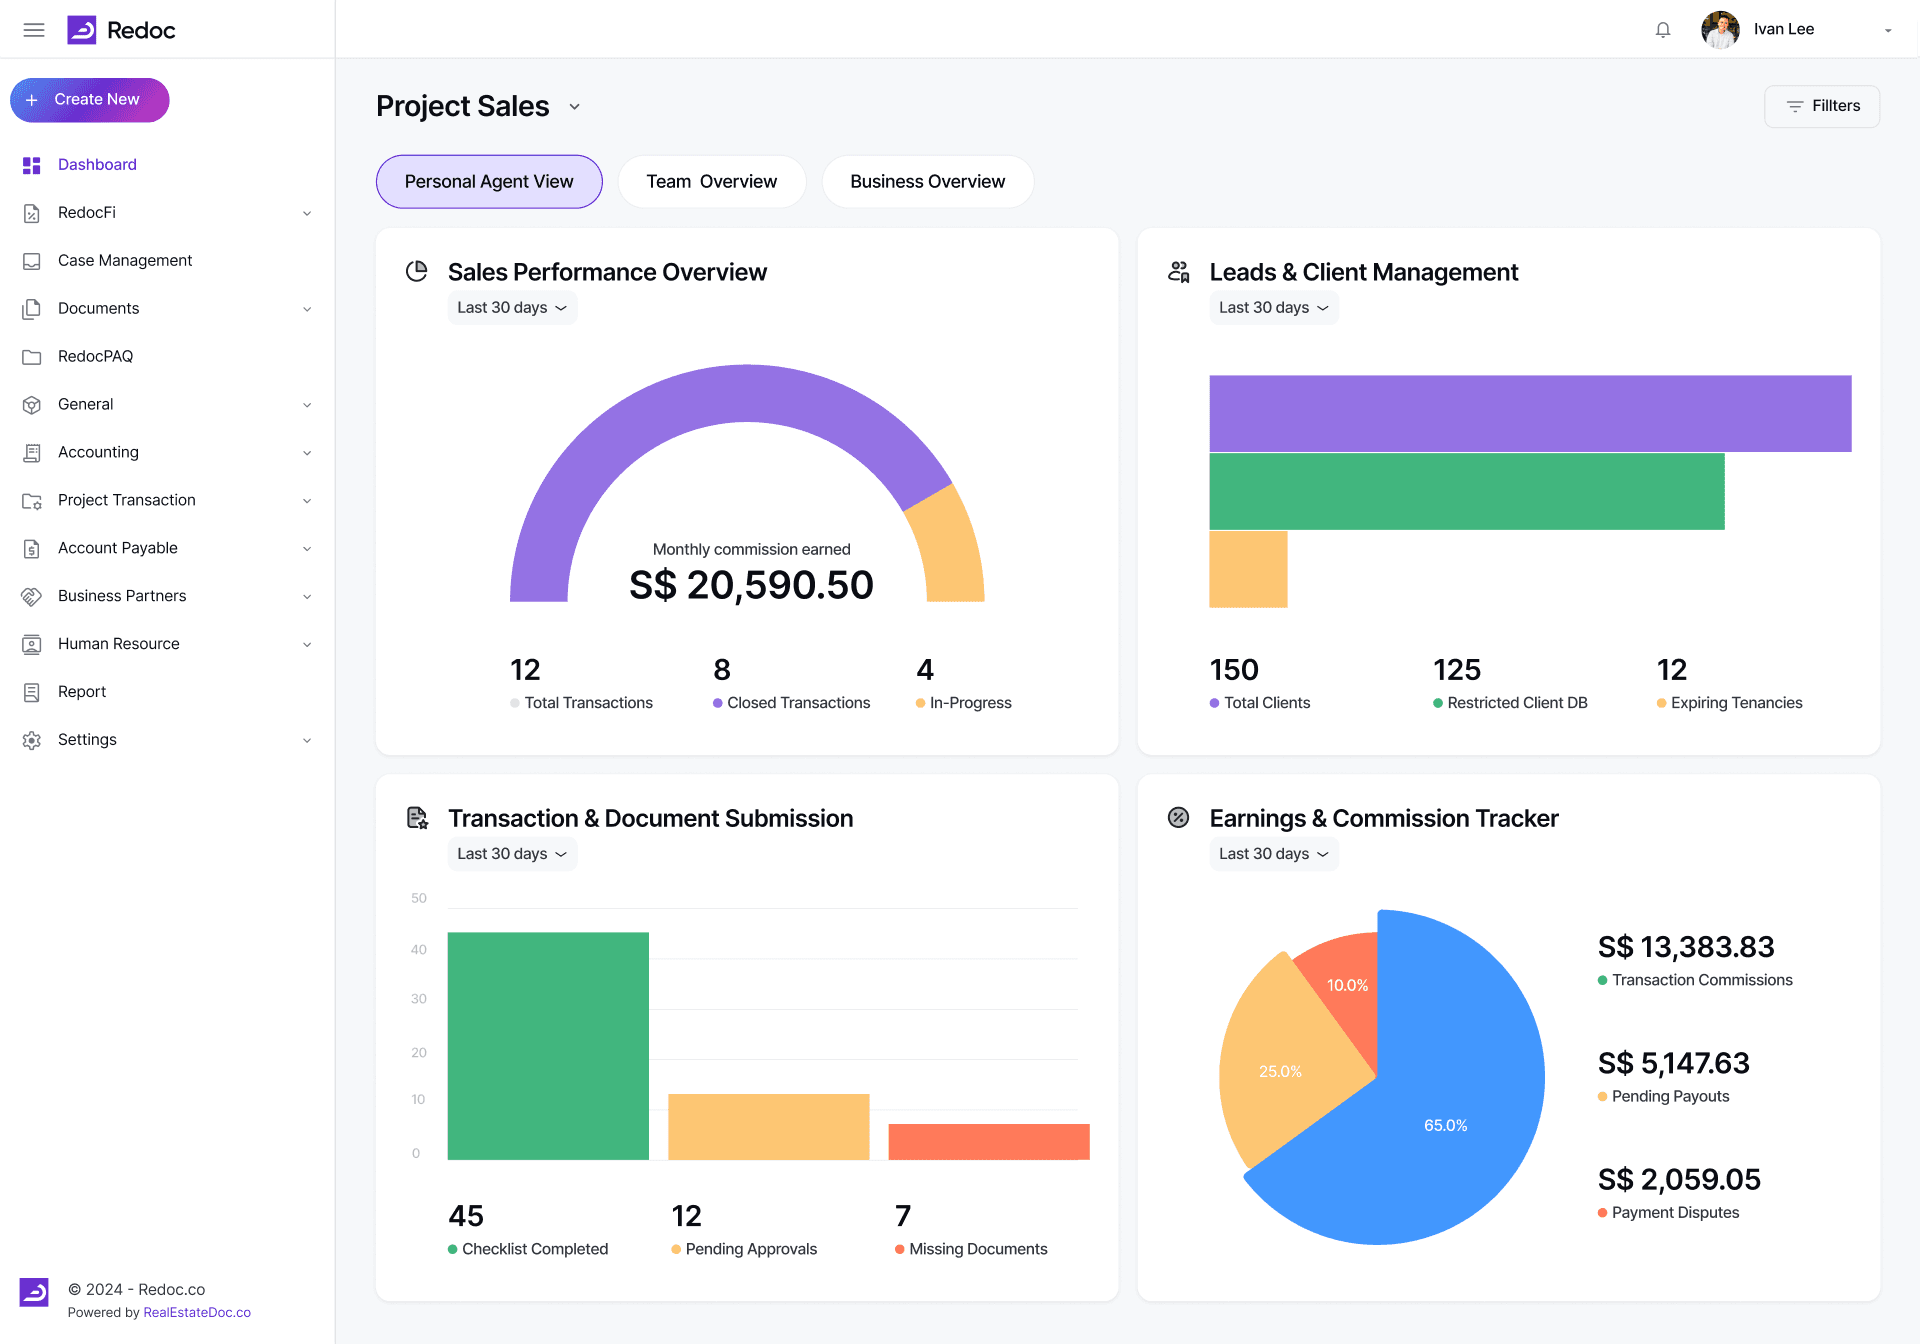
Task: Switch to the Team Overview tab
Action: 712,182
